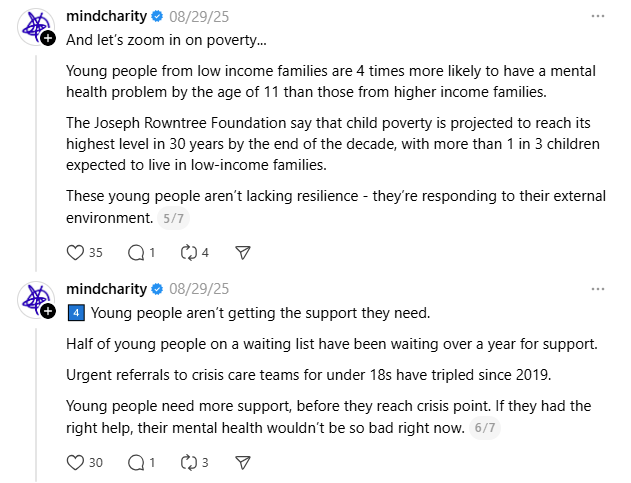Repost the poverty thread post
The image size is (631, 483).
pos(190,253)
